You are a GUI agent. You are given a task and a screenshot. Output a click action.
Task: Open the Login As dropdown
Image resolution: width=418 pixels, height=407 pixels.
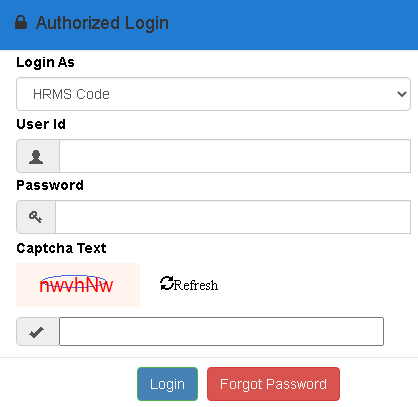[x=213, y=94]
